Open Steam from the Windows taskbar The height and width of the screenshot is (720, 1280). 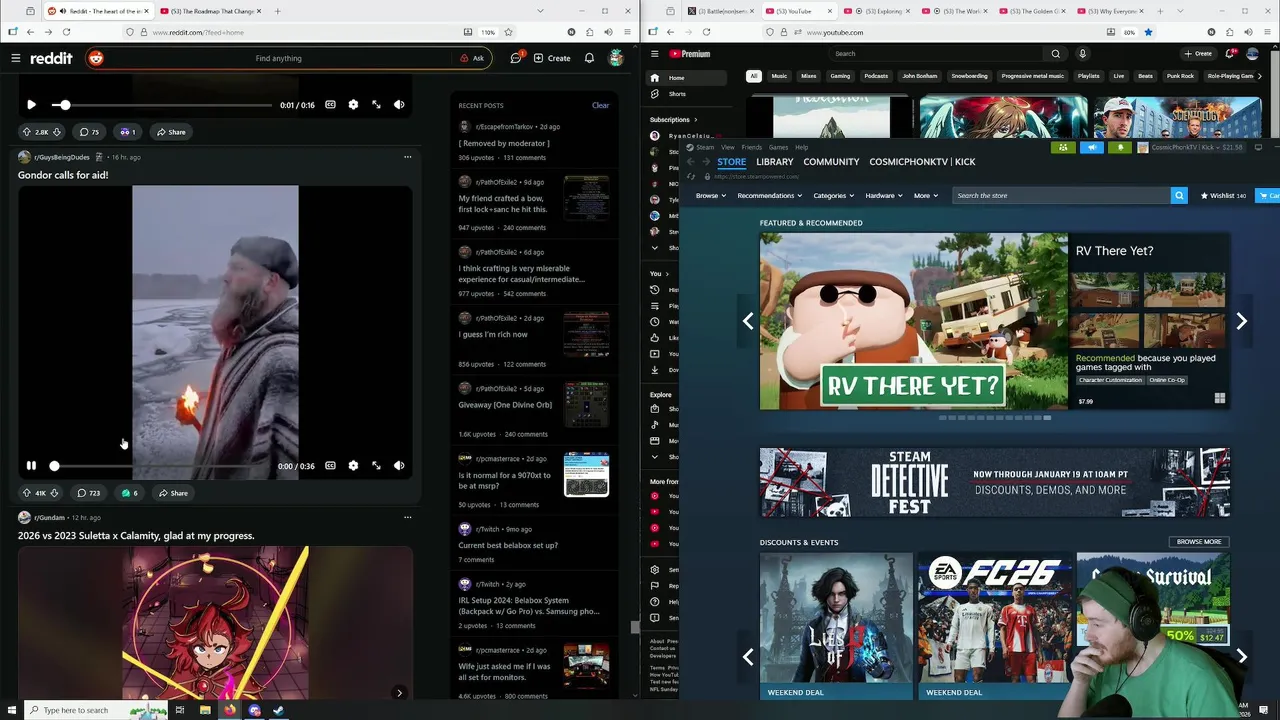click(x=279, y=710)
